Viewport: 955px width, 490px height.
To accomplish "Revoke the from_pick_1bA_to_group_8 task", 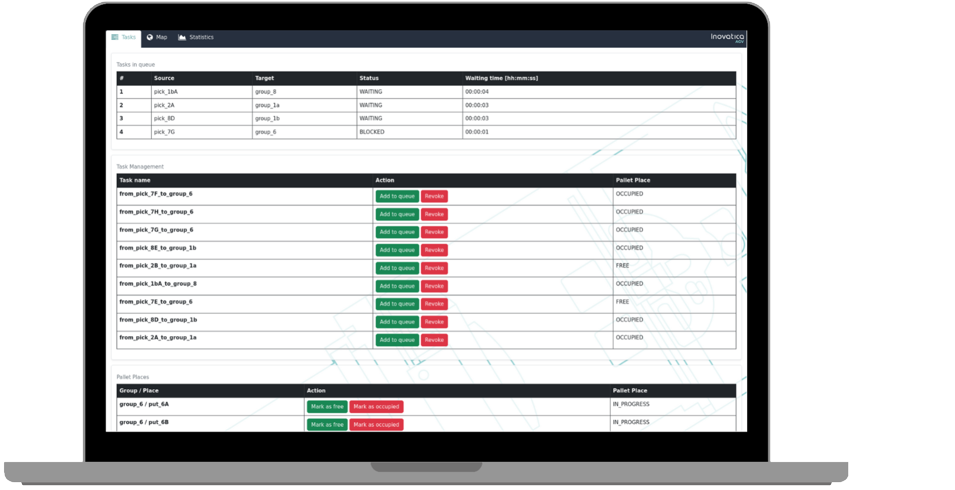I will pos(434,286).
